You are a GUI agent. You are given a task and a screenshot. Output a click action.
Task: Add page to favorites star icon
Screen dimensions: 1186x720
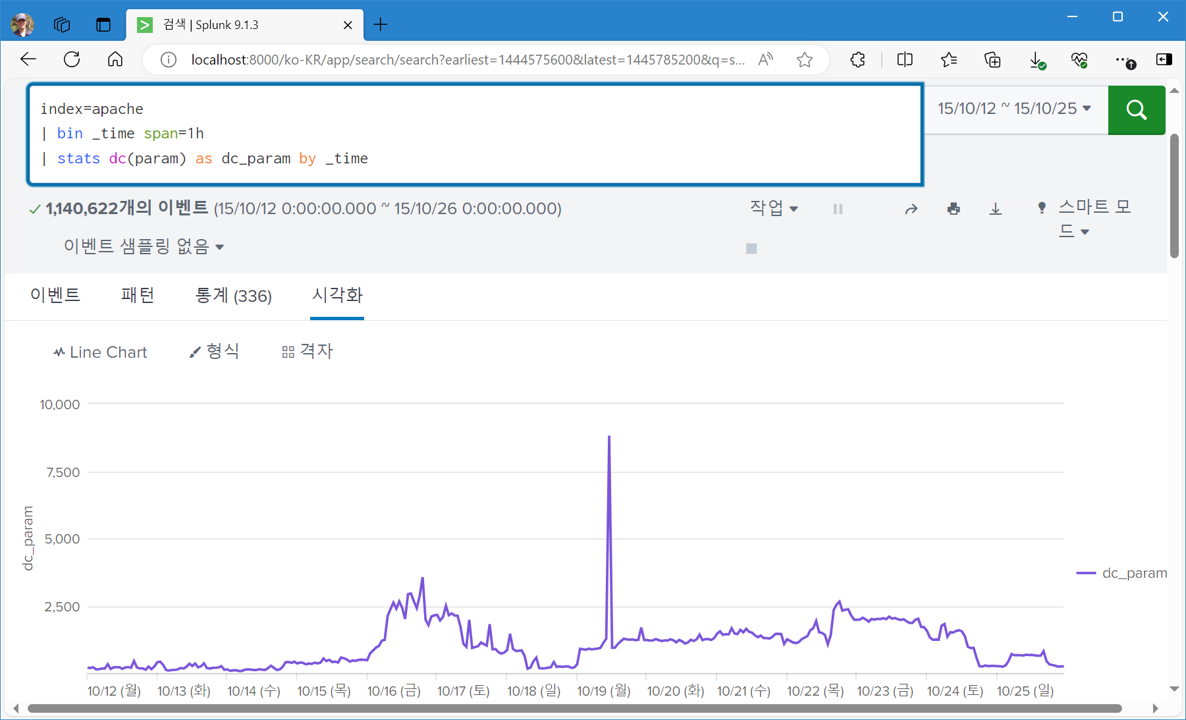(804, 60)
